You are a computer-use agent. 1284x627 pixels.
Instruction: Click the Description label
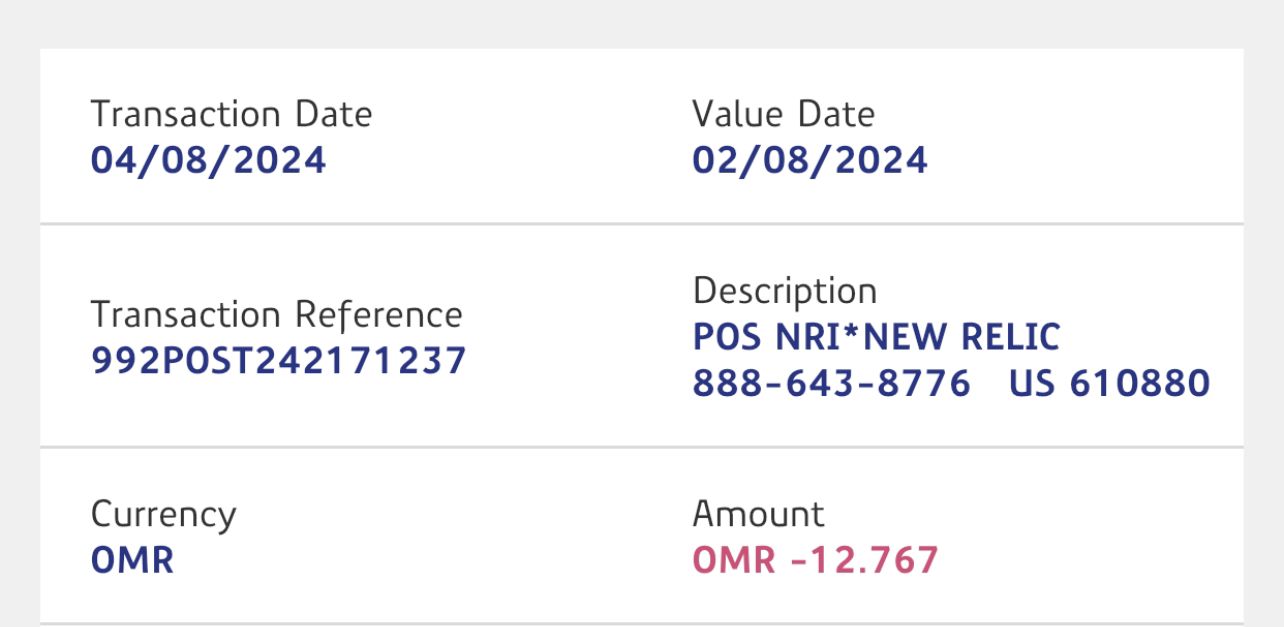pos(784,291)
